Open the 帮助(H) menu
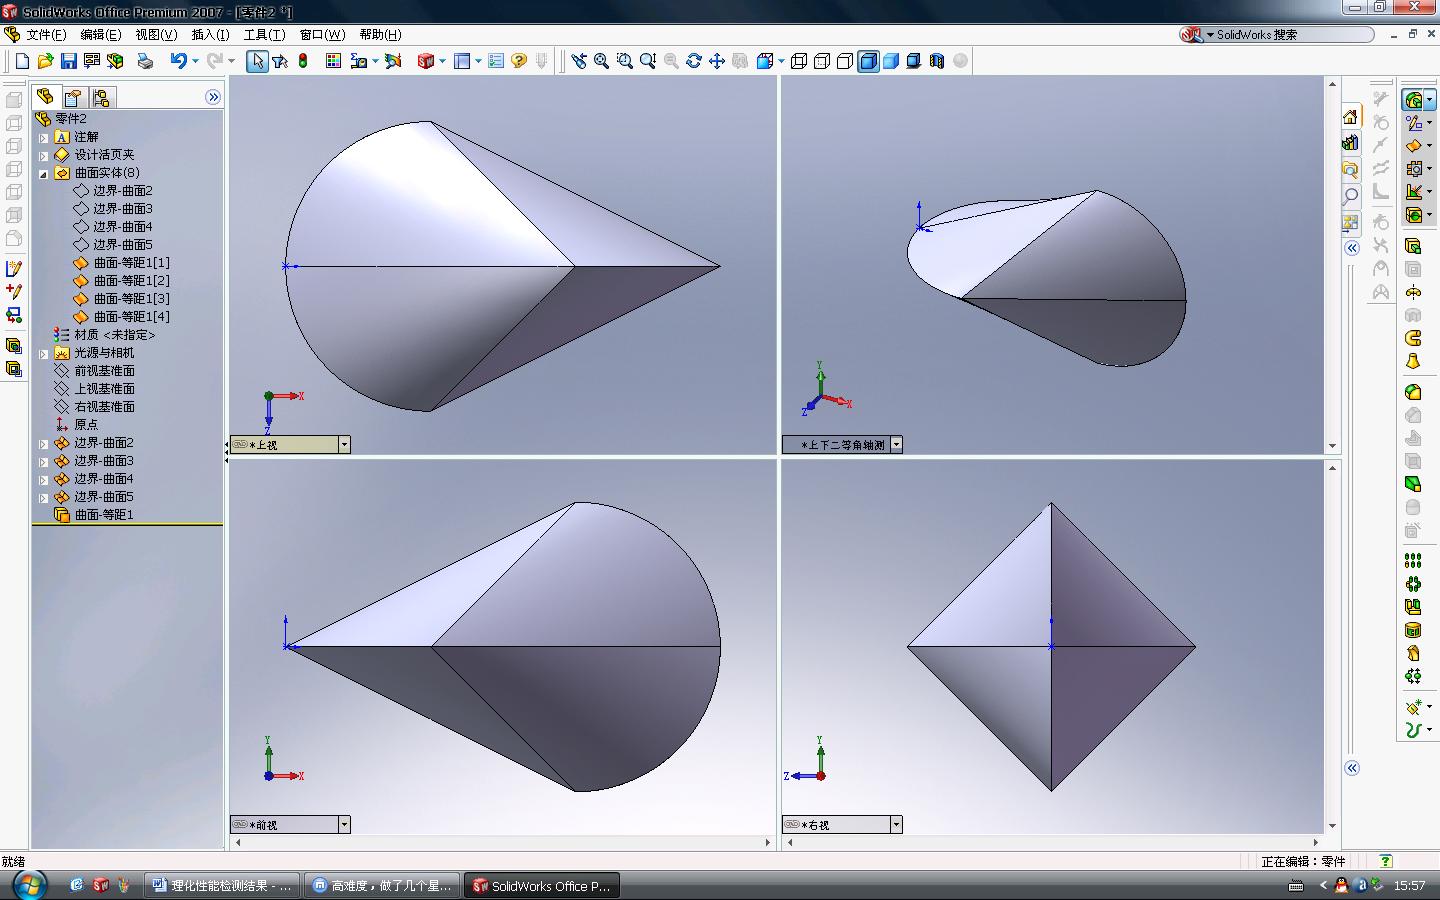 [x=380, y=35]
